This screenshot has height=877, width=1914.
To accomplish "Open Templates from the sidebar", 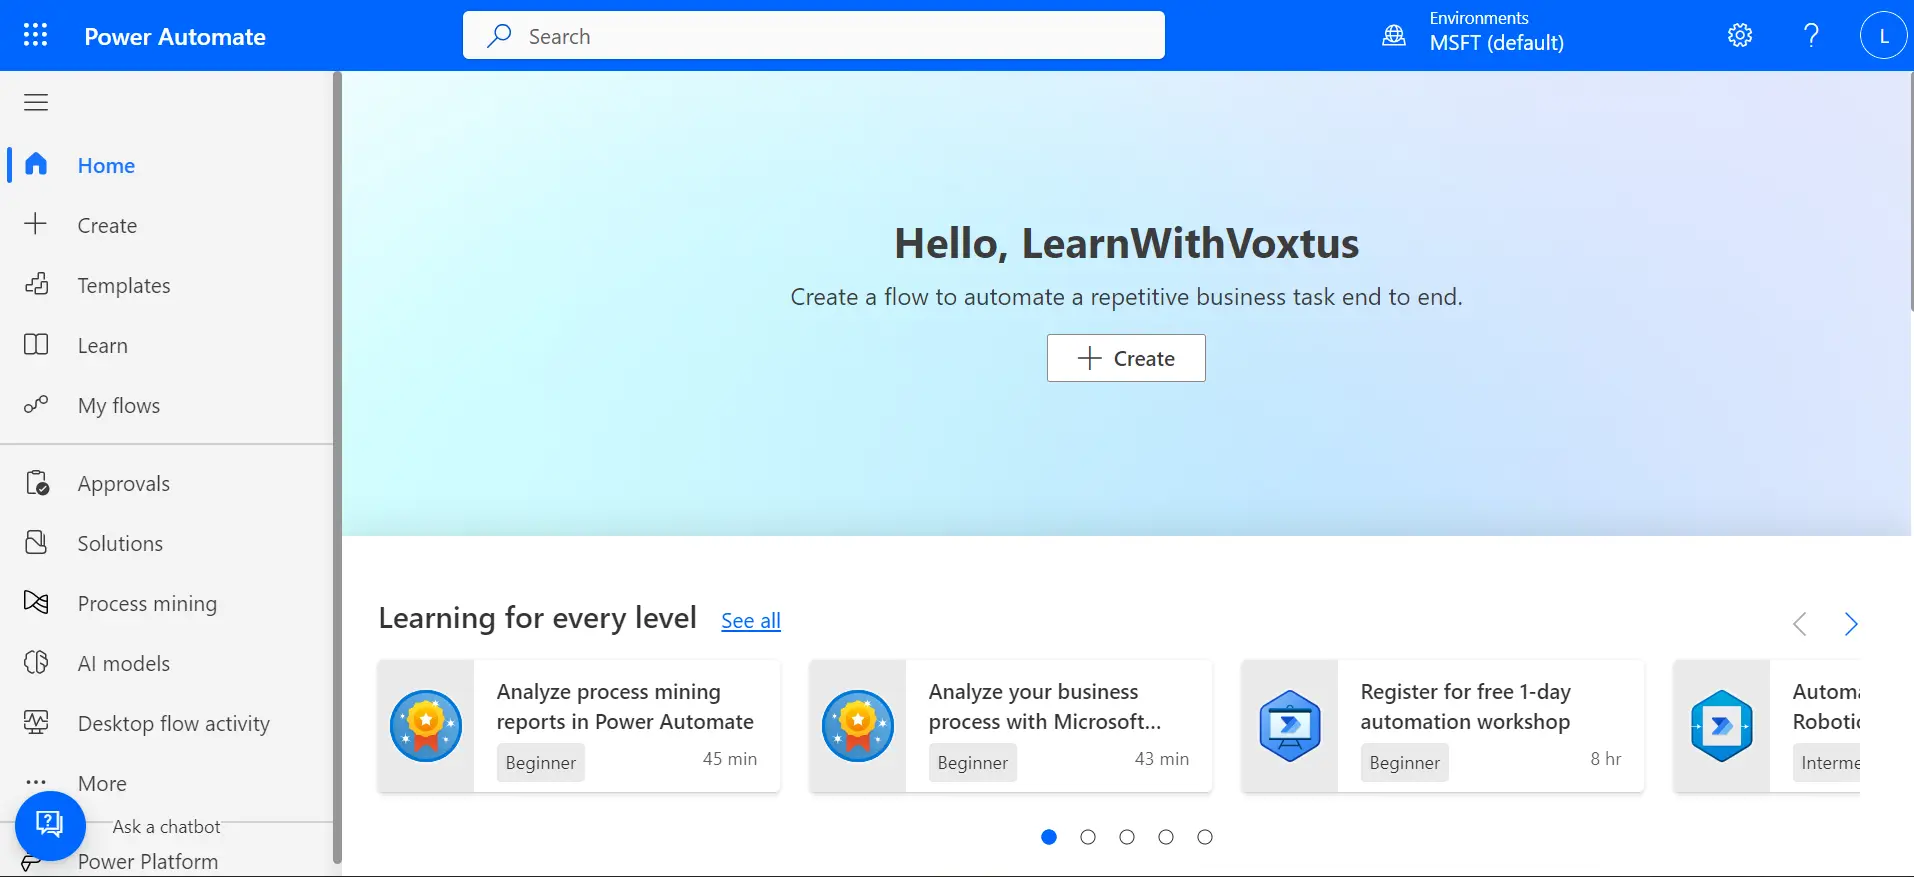I will [123, 285].
